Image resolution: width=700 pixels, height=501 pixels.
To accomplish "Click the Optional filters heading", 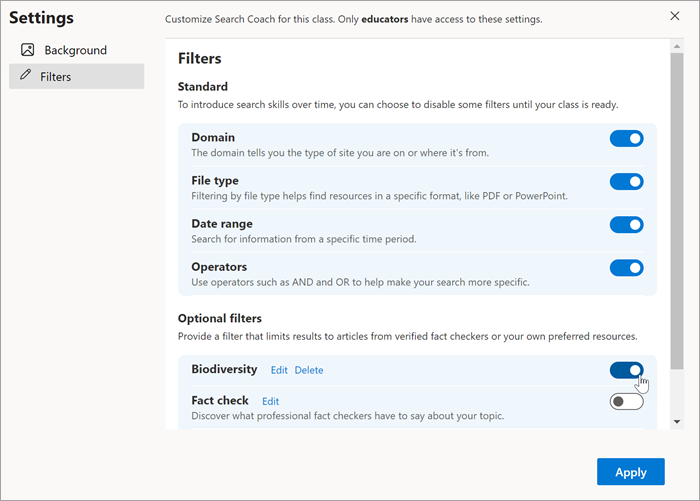I will click(x=220, y=318).
